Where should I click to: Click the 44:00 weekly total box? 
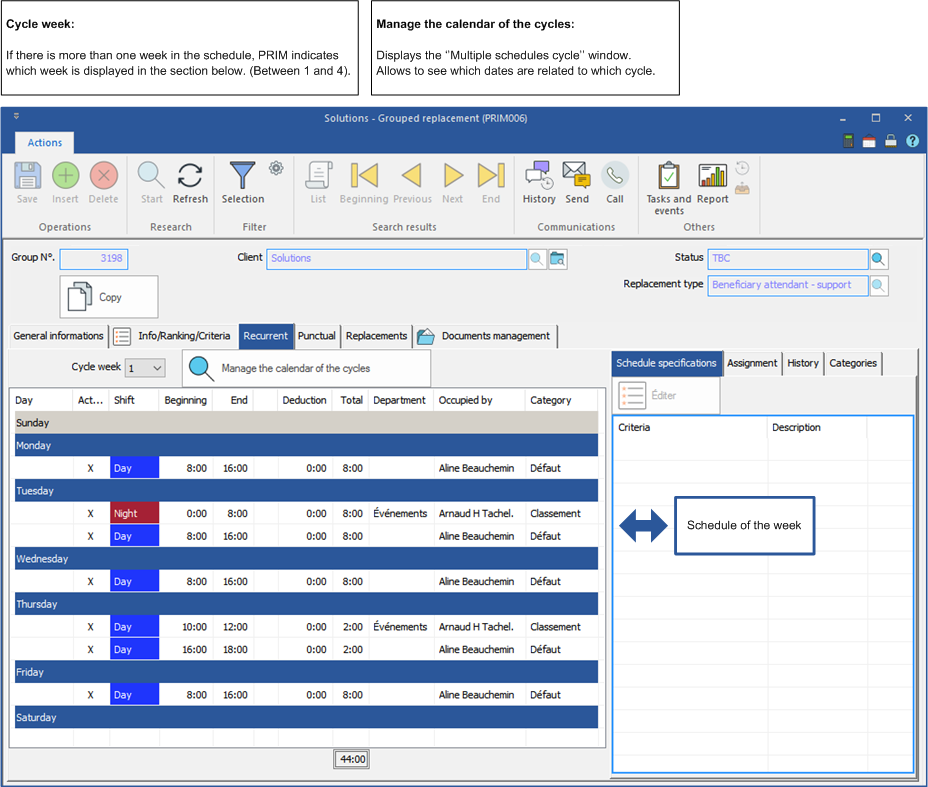tap(352, 759)
